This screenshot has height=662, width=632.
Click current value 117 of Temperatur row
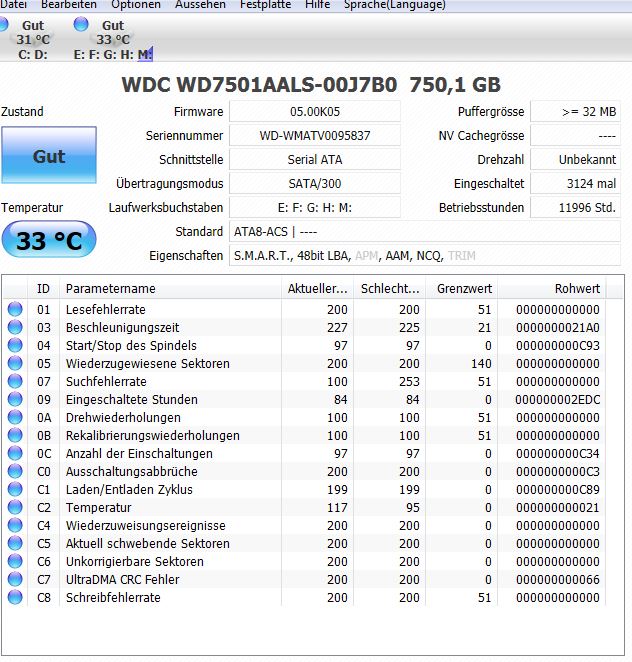click(337, 507)
